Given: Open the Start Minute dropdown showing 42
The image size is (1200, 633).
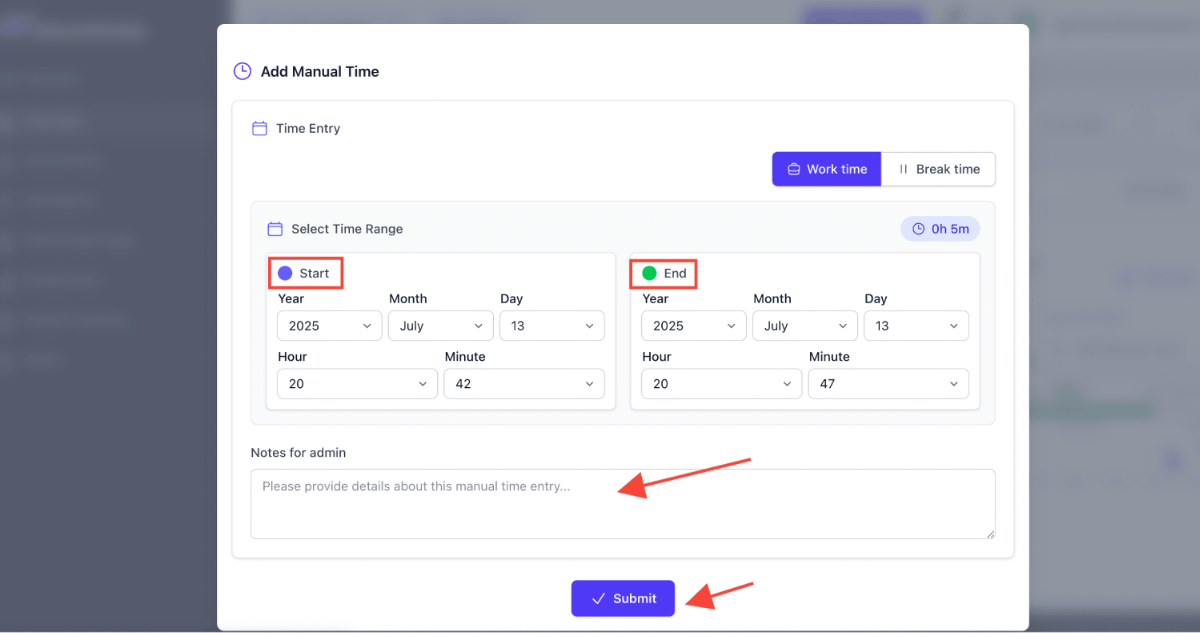Looking at the screenshot, I should point(524,383).
